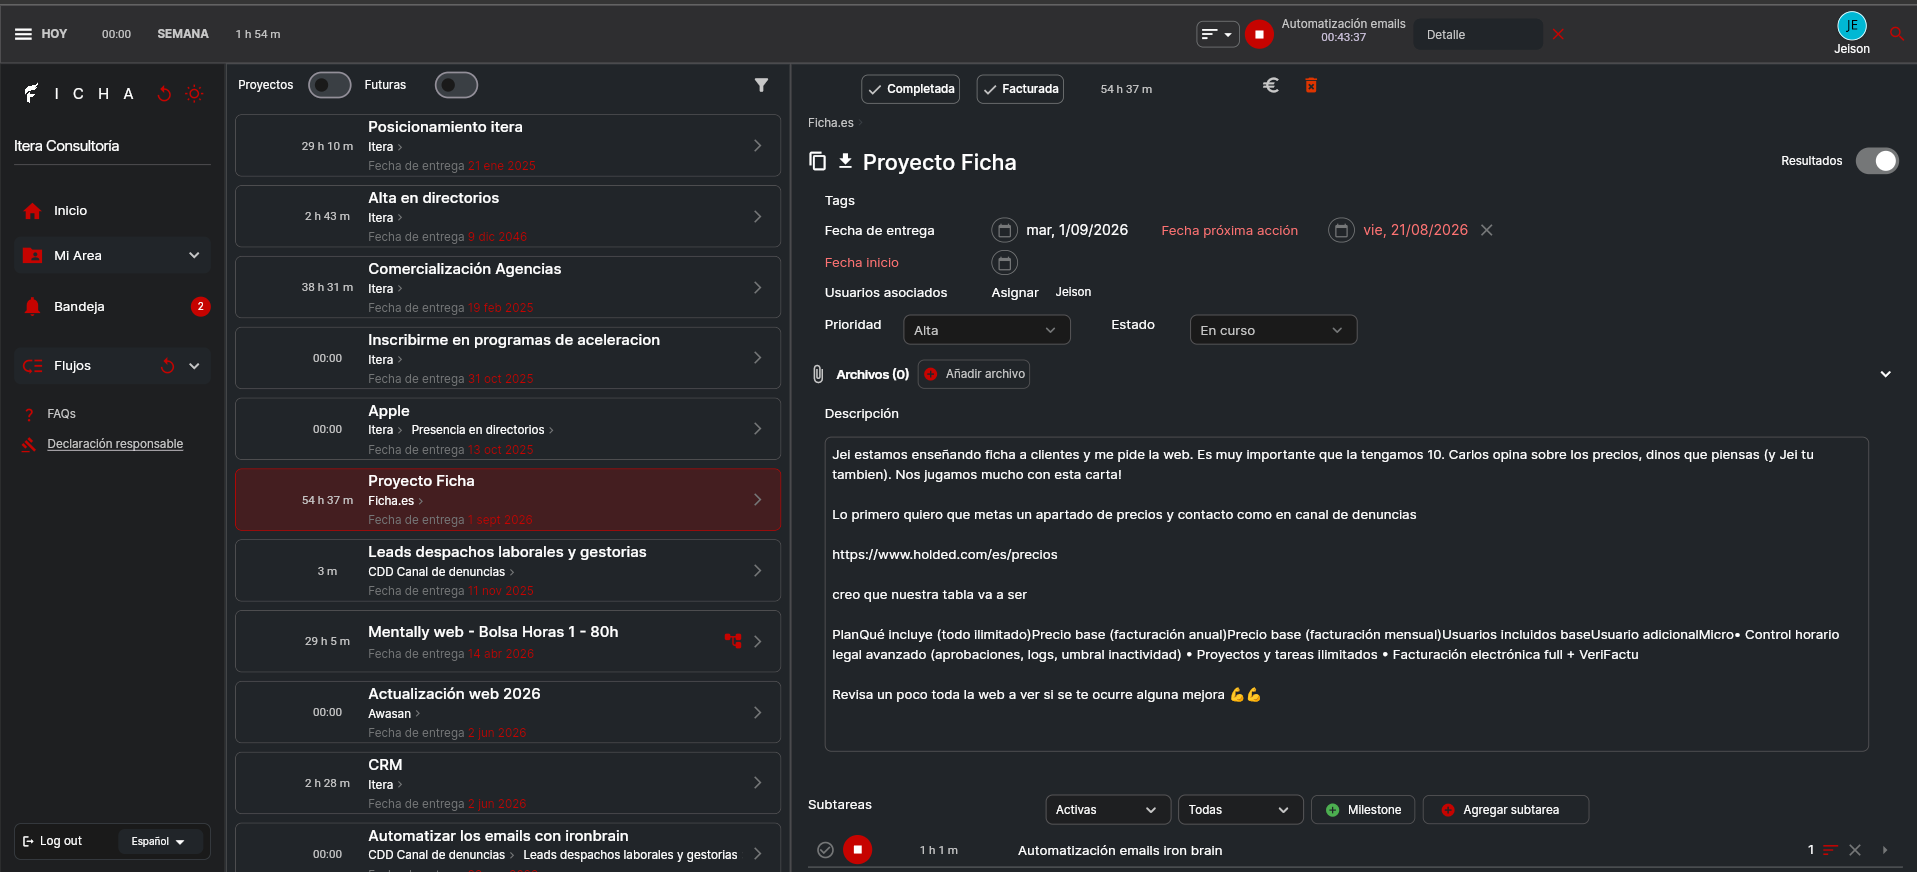Screen dimensions: 1917x872
Task: Download Proyecto Ficha with download icon
Action: (845, 161)
